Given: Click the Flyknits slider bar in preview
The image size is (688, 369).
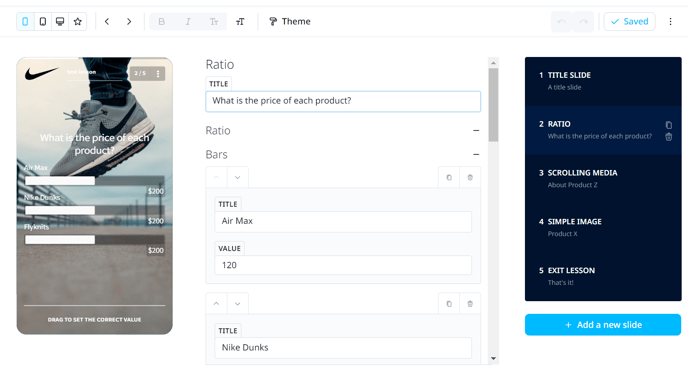Looking at the screenshot, I should click(x=94, y=240).
